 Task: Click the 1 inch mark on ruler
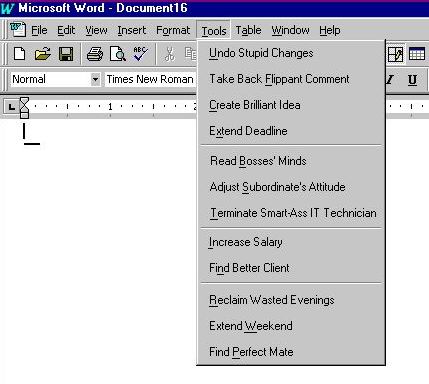point(110,107)
